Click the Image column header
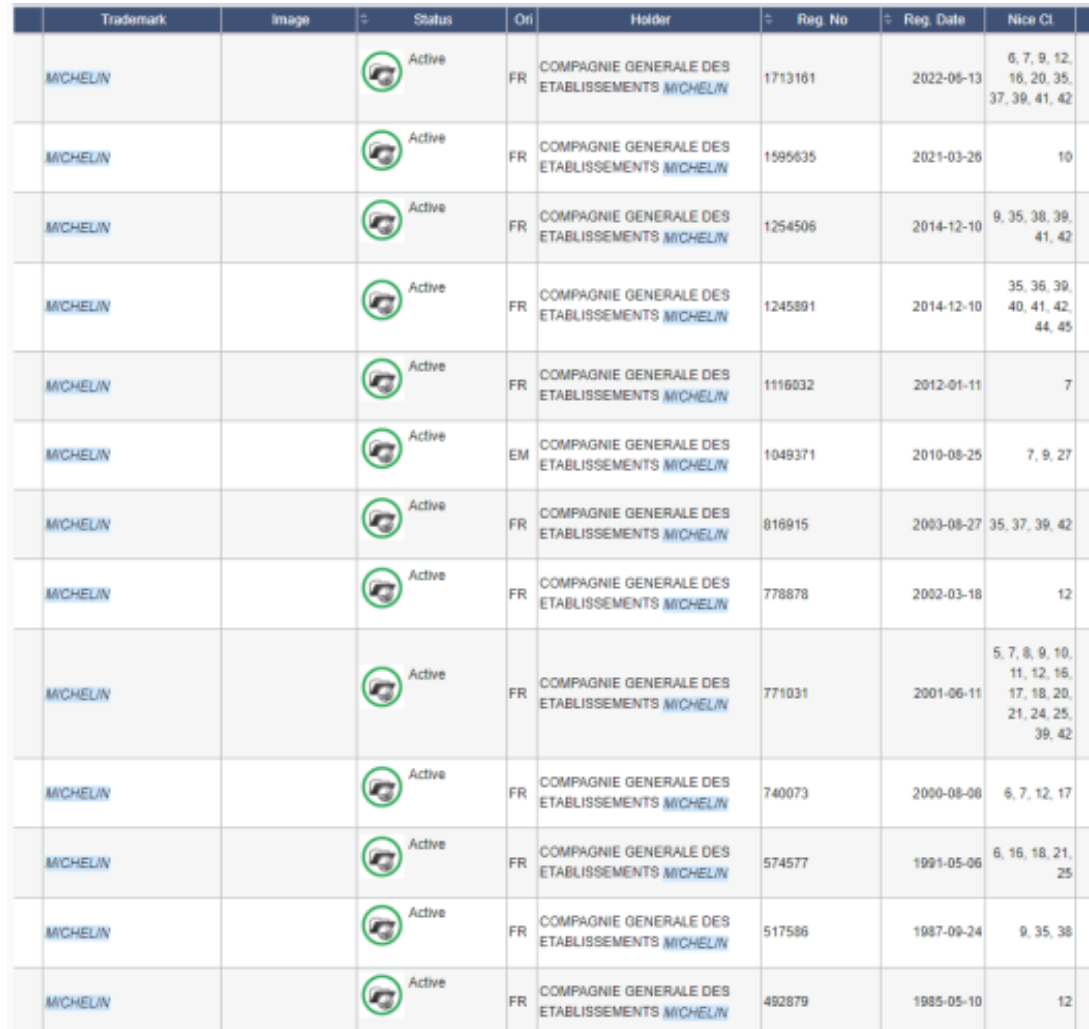The width and height of the screenshot is (1089, 1029). point(290,19)
